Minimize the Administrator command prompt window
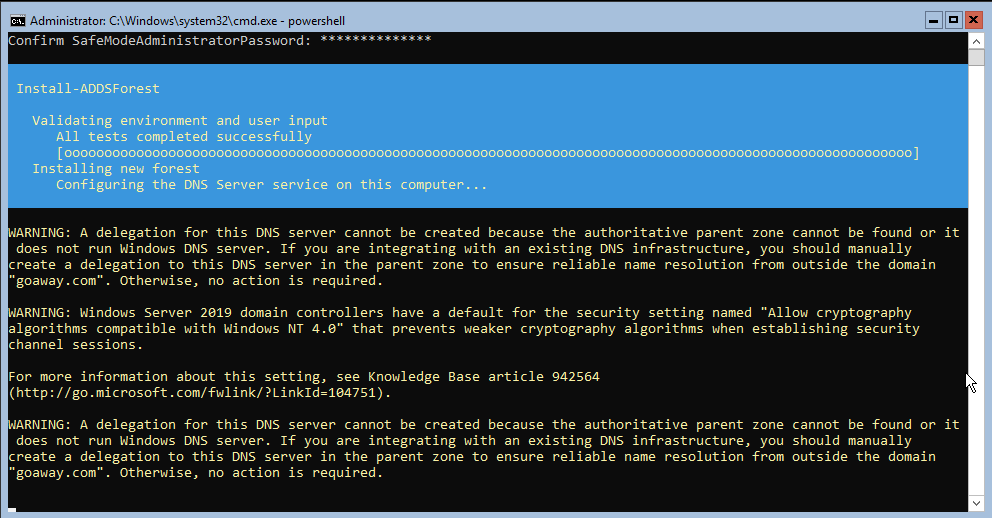Screen dimensions: 992x518 coord(933,20)
